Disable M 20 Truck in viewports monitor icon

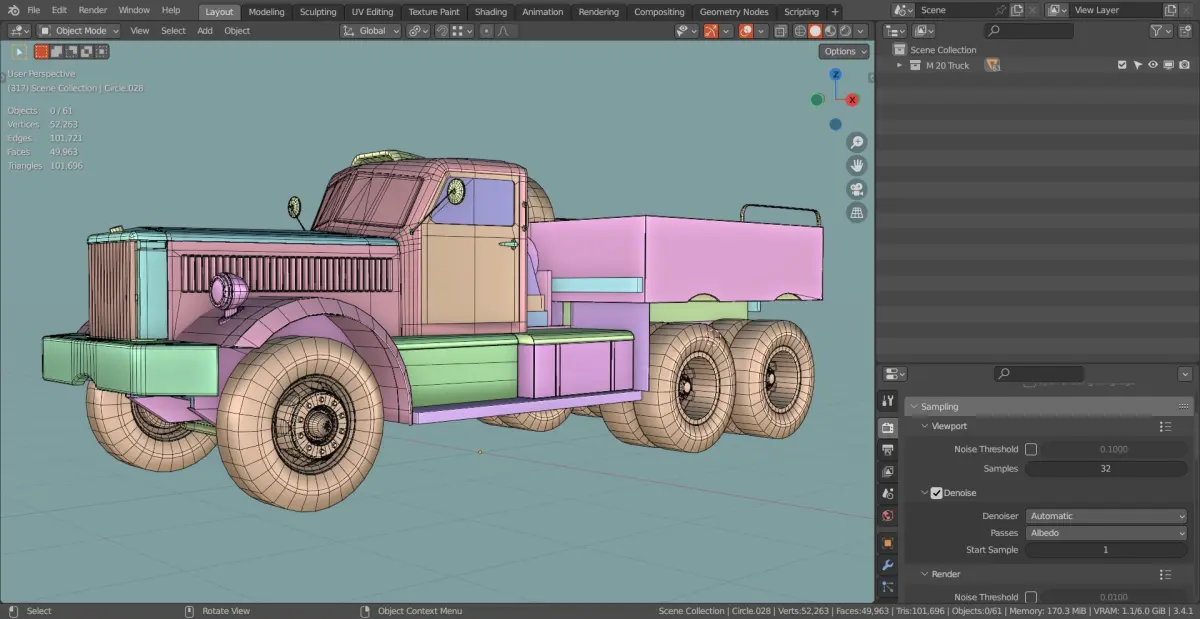(1168, 65)
